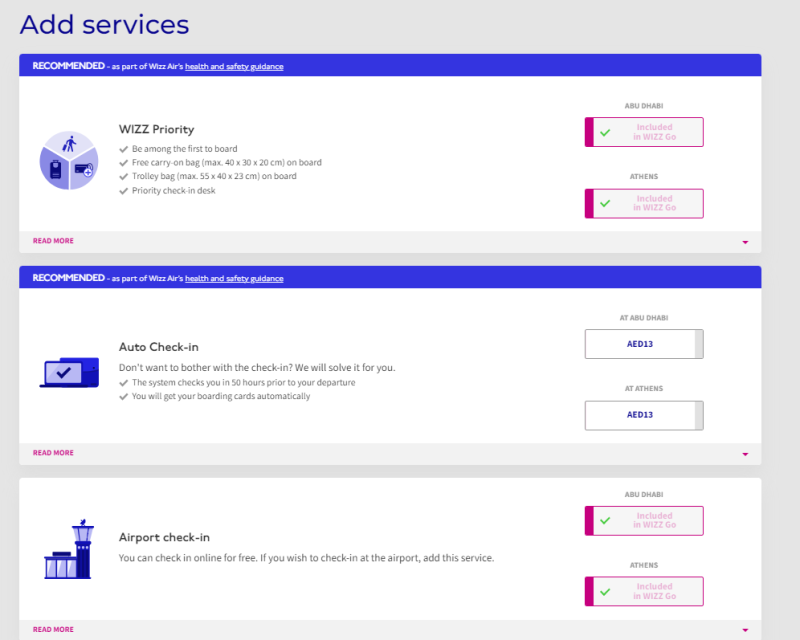Click the "Auto Check-in" service title
This screenshot has width=800, height=640.
[159, 347]
